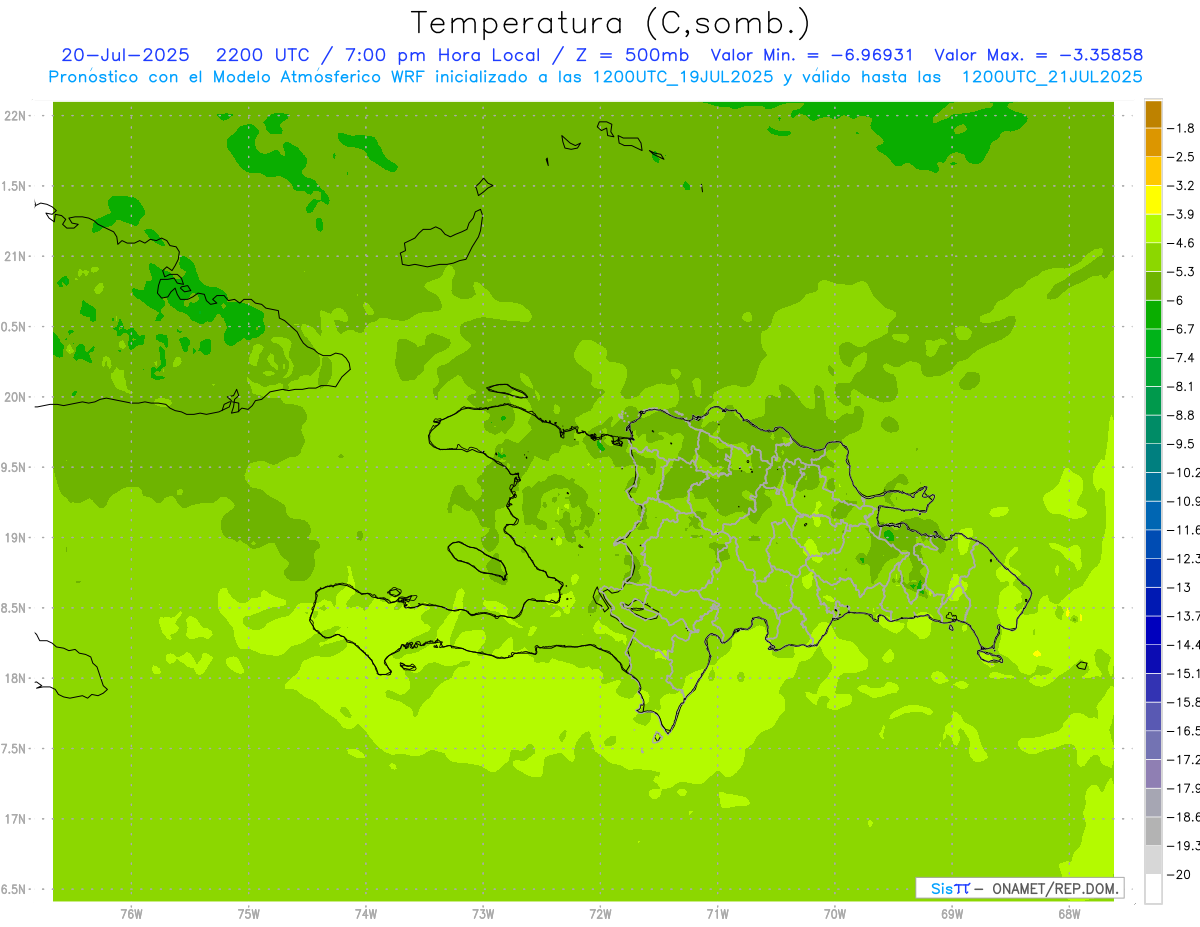Click the '-20' colorbar label
Viewport: 1200px width, 927px height.
[1181, 874]
